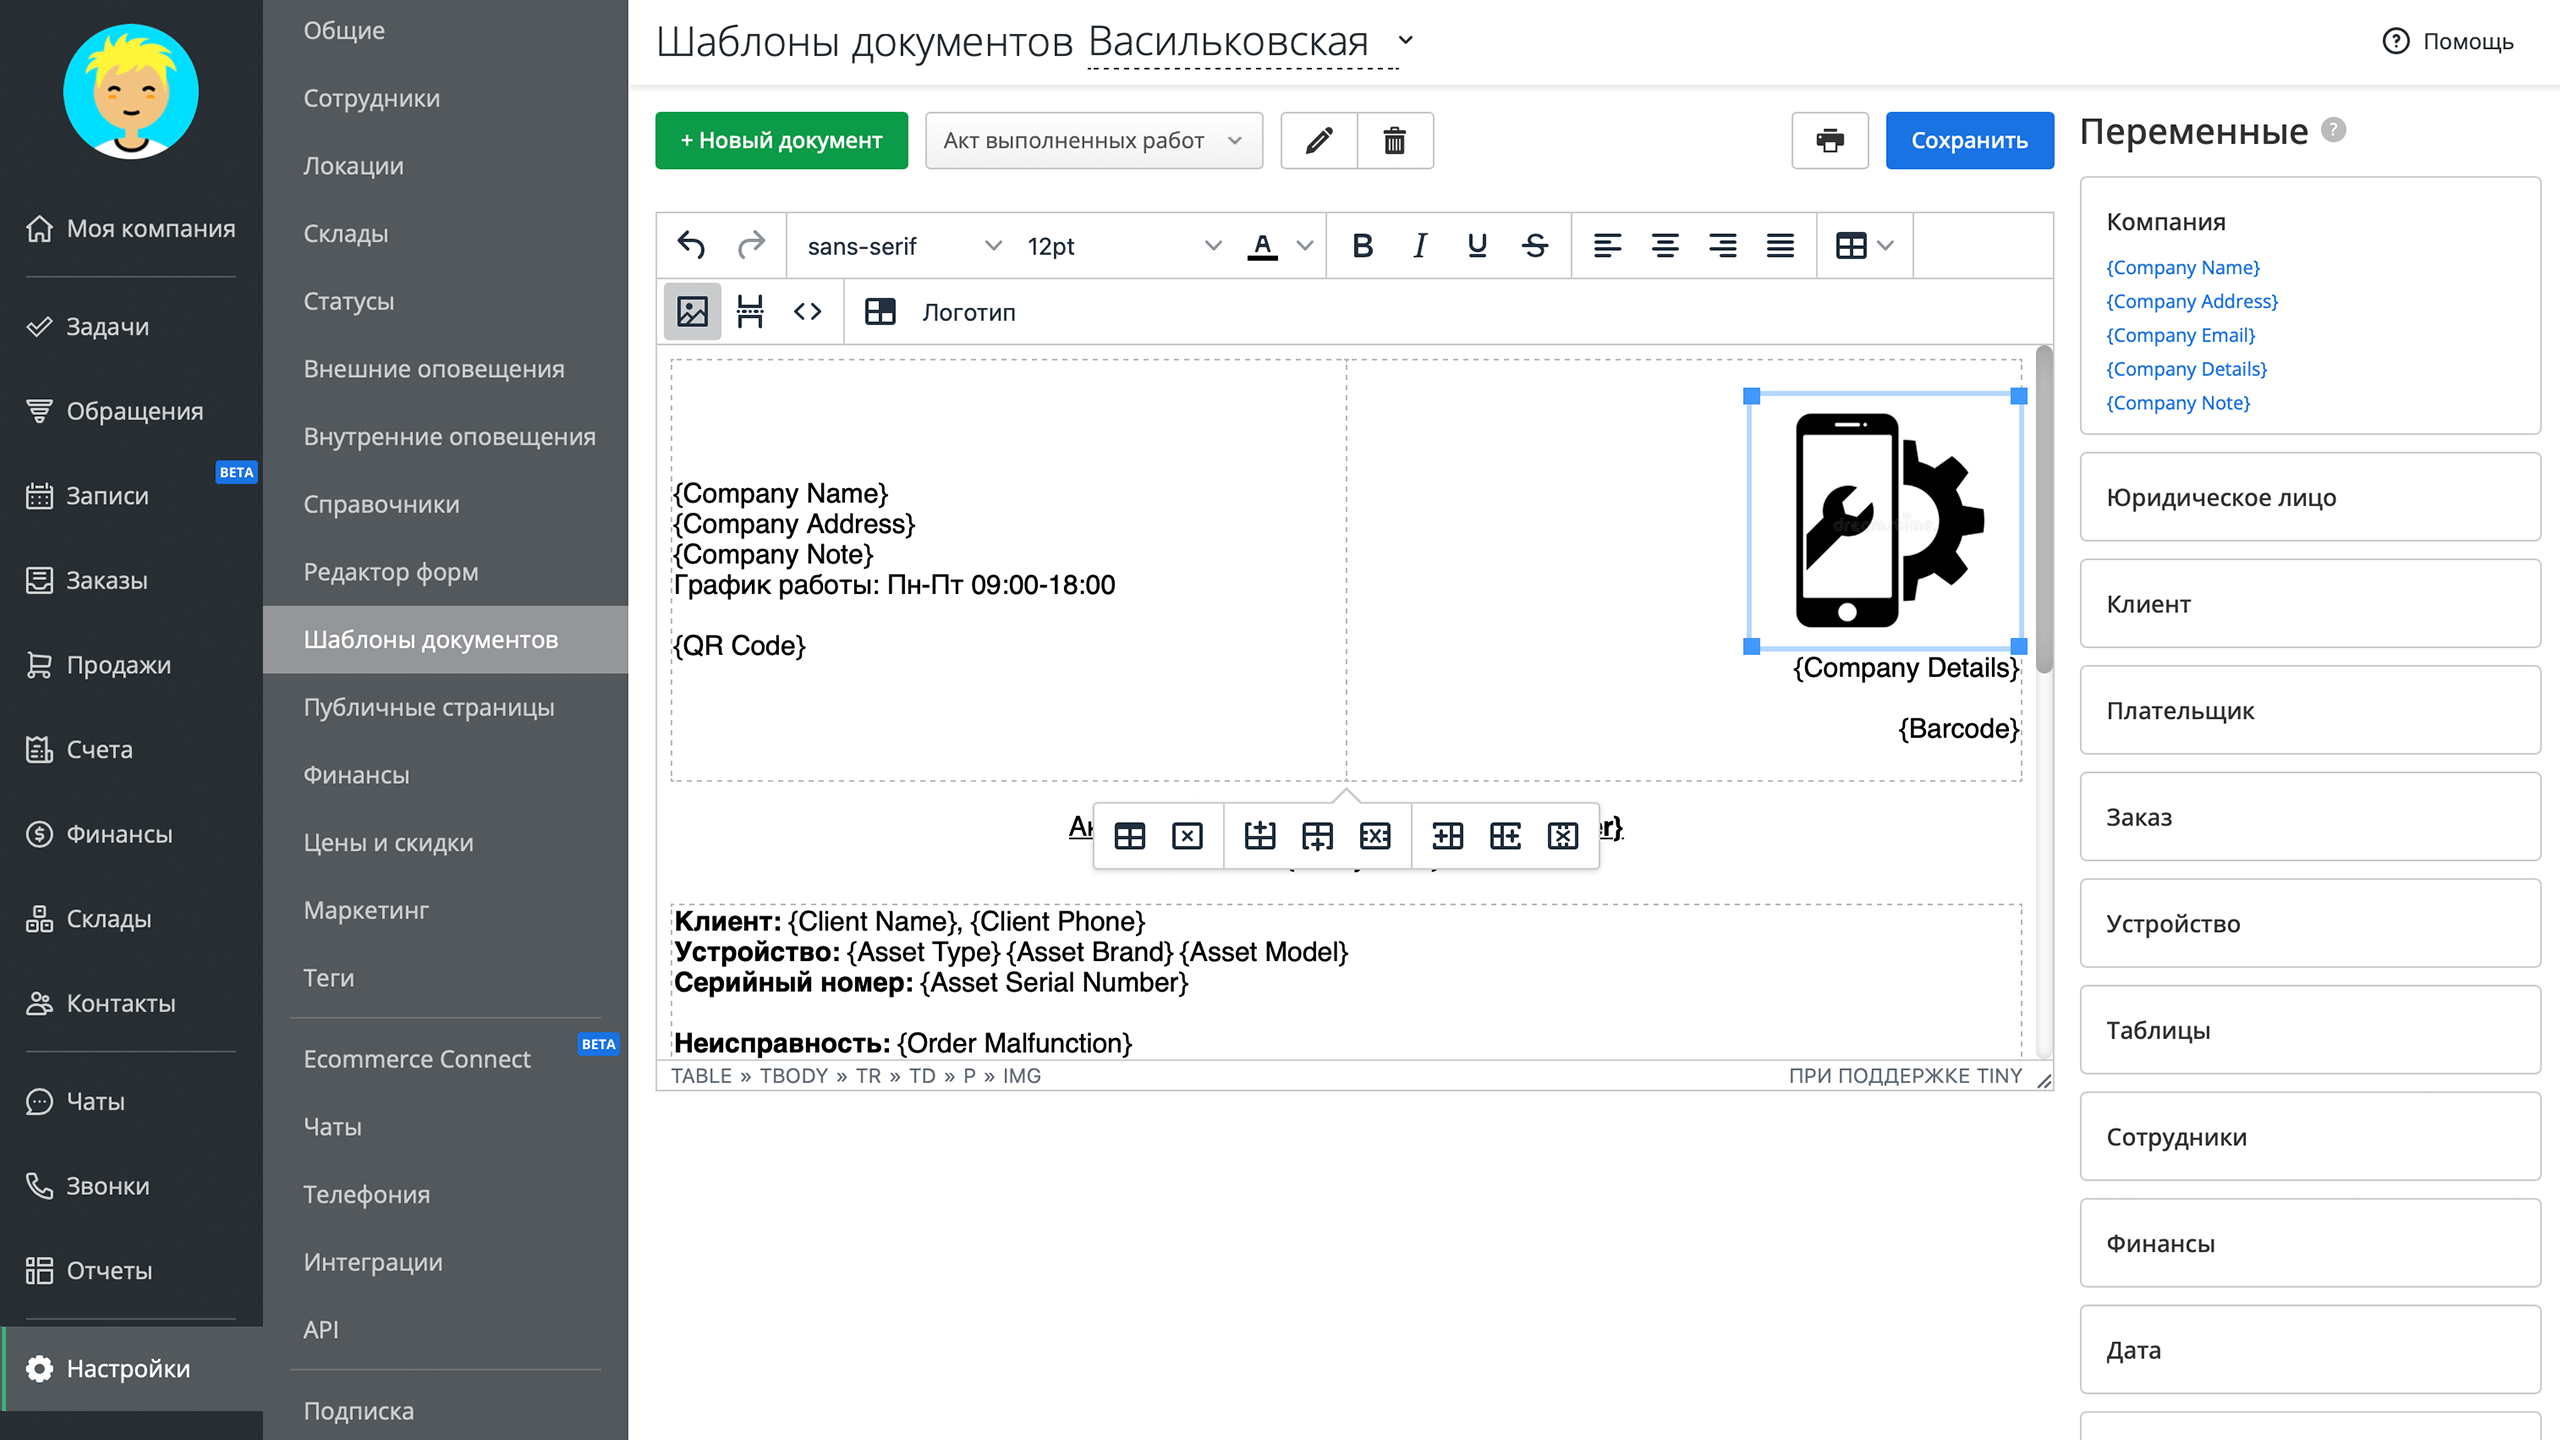Open the text color picker arrow
This screenshot has height=1440, width=2560.
click(1304, 245)
